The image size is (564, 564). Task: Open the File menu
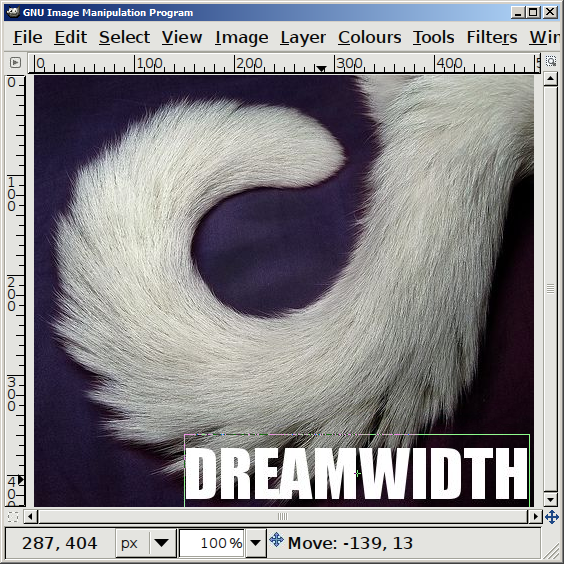(28, 37)
